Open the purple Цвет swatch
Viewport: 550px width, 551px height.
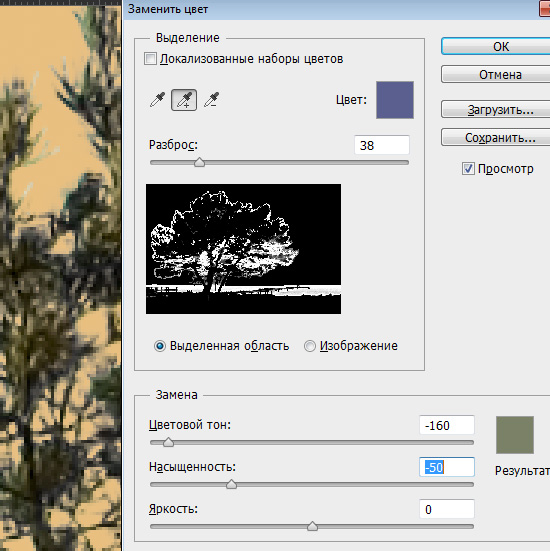(395, 100)
